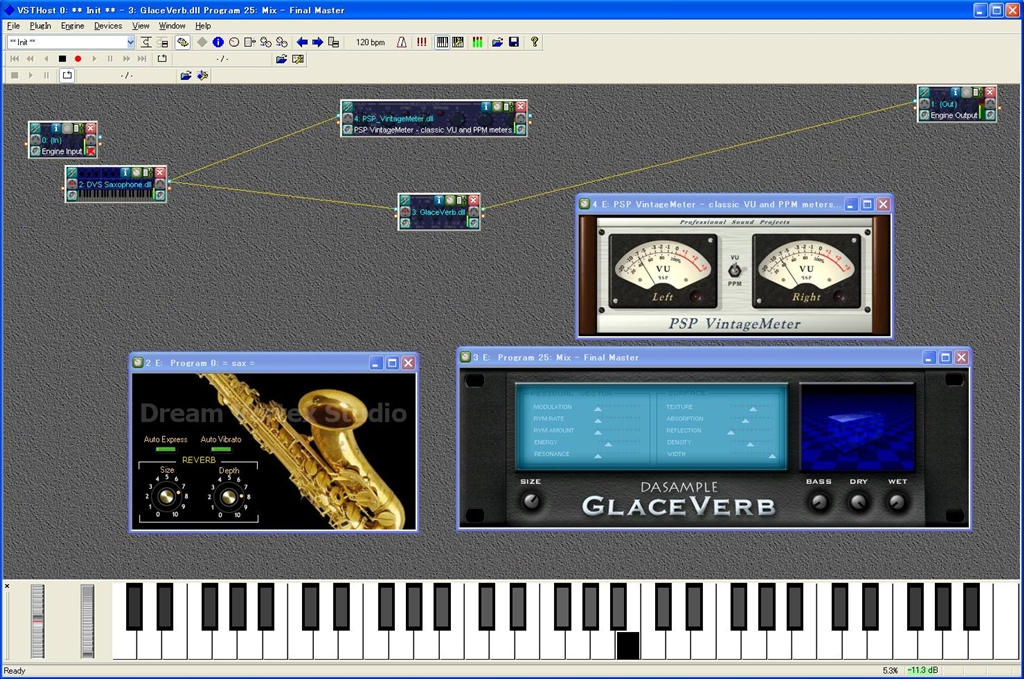Viewport: 1024px width, 679px height.
Task: Toggle the Auto Vibrato switch on the sax plugin
Action: point(221,449)
